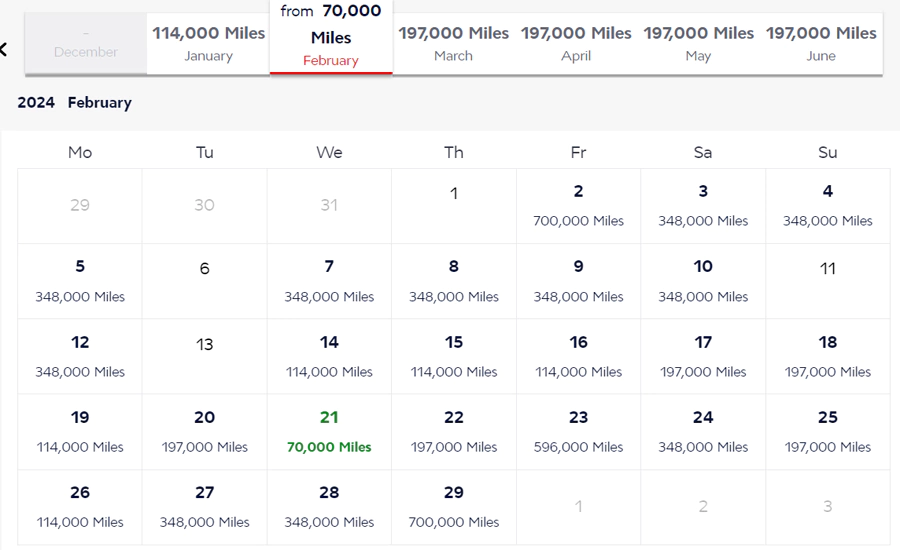Select February 1 date cell
This screenshot has width=900, height=550.
454,205
